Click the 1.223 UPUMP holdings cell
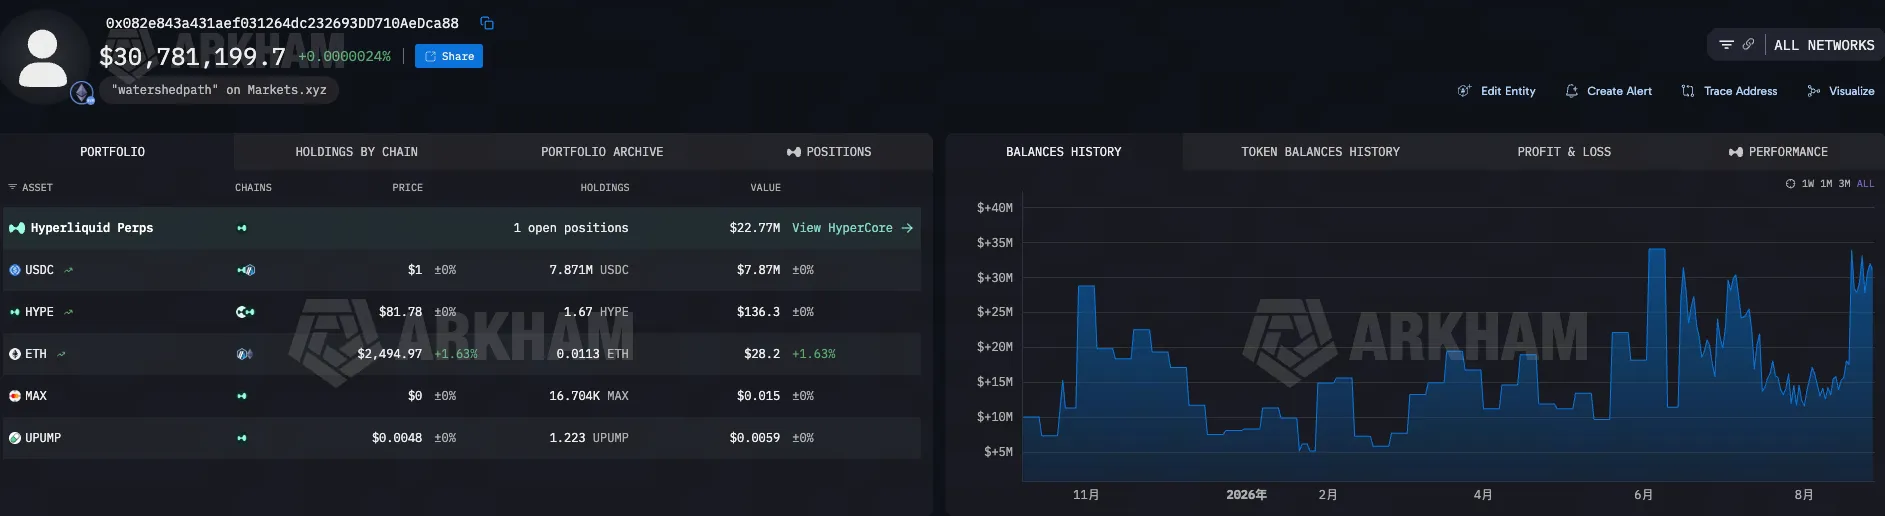This screenshot has height=516, width=1885. tap(589, 438)
